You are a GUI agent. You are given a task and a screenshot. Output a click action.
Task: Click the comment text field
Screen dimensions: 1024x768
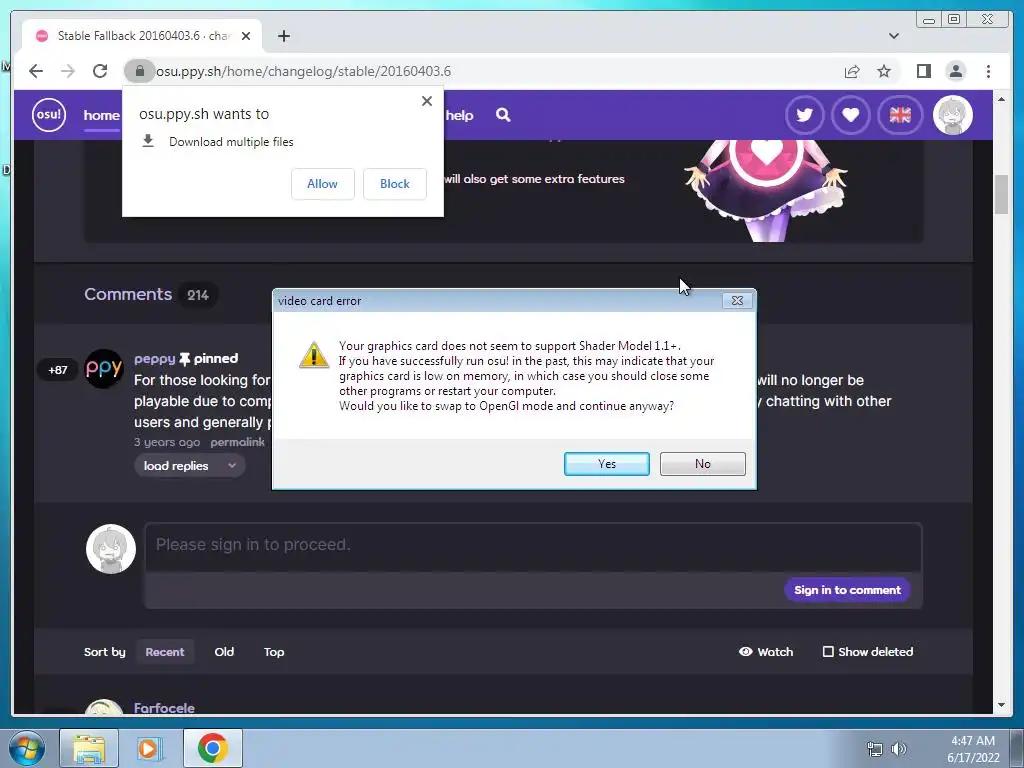point(533,547)
